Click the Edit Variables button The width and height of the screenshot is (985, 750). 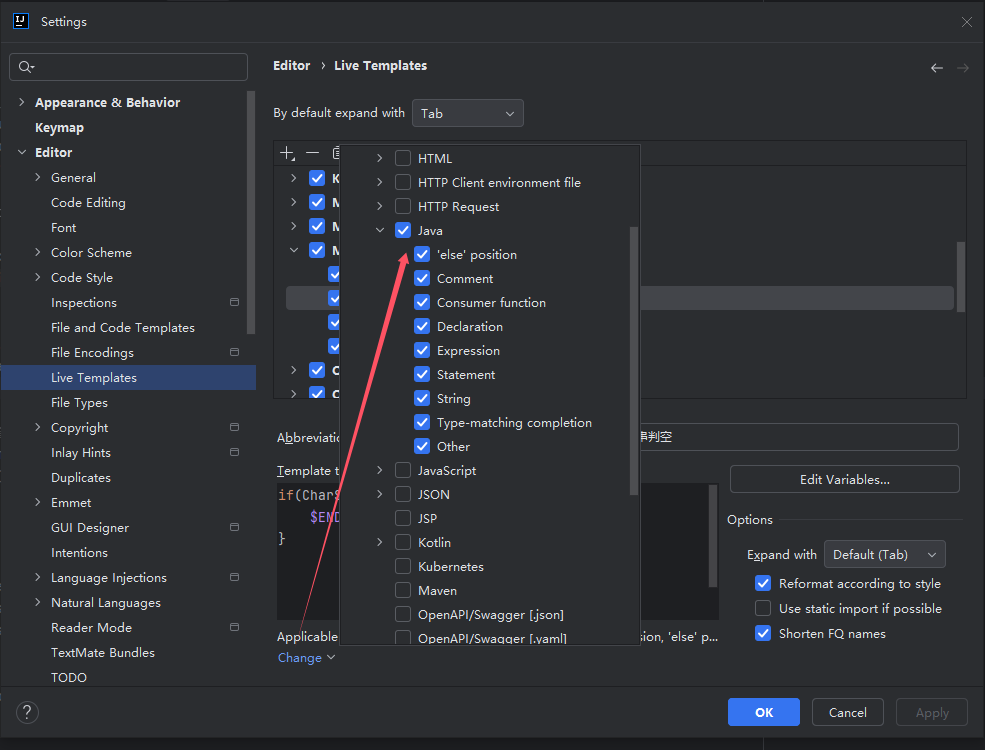coord(844,480)
